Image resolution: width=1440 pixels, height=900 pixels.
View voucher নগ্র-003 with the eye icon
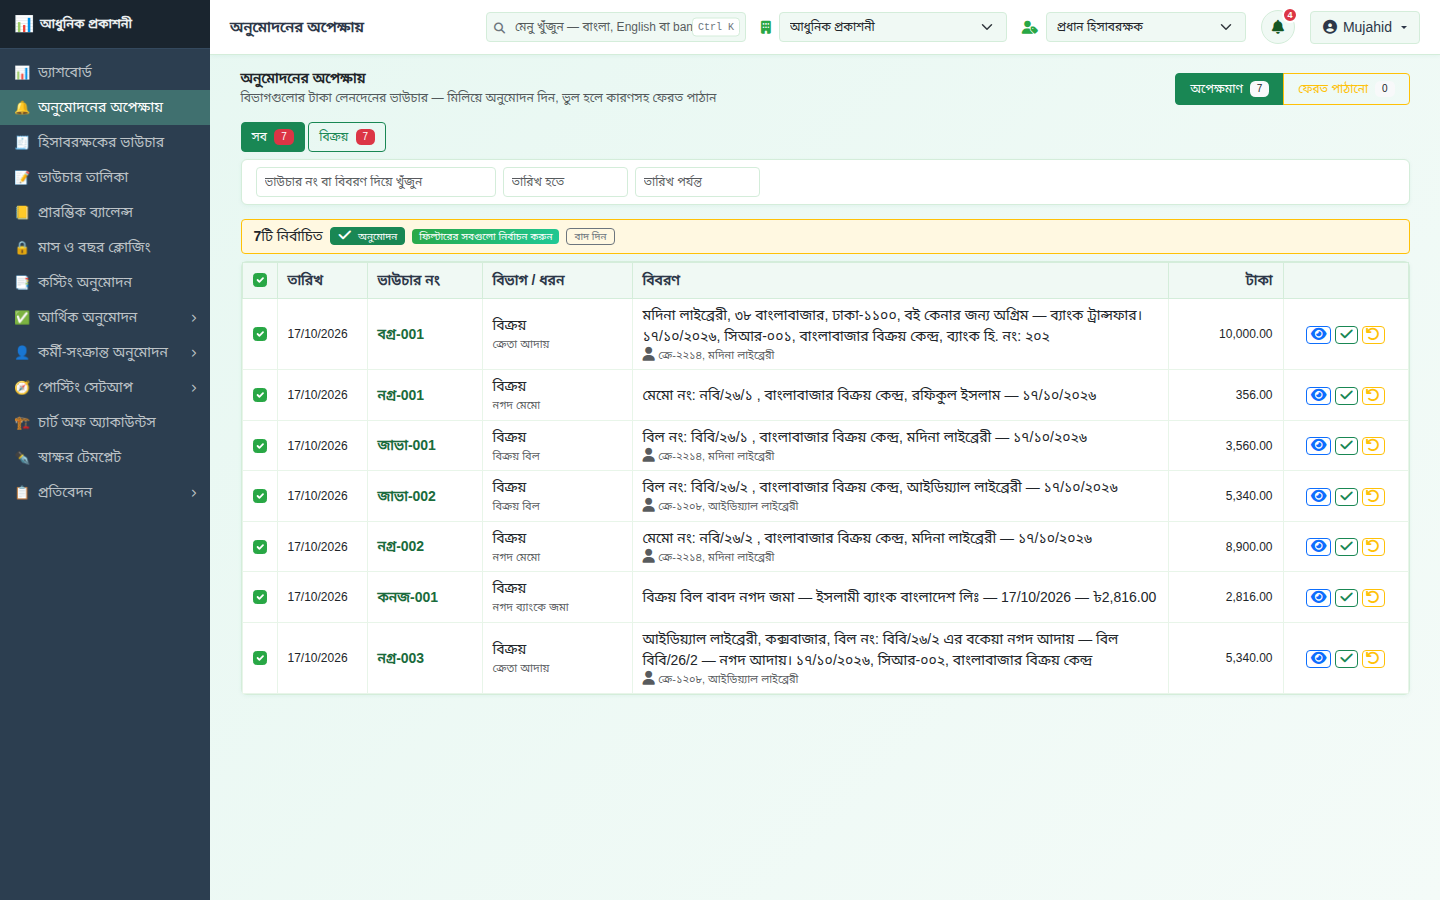click(x=1319, y=658)
